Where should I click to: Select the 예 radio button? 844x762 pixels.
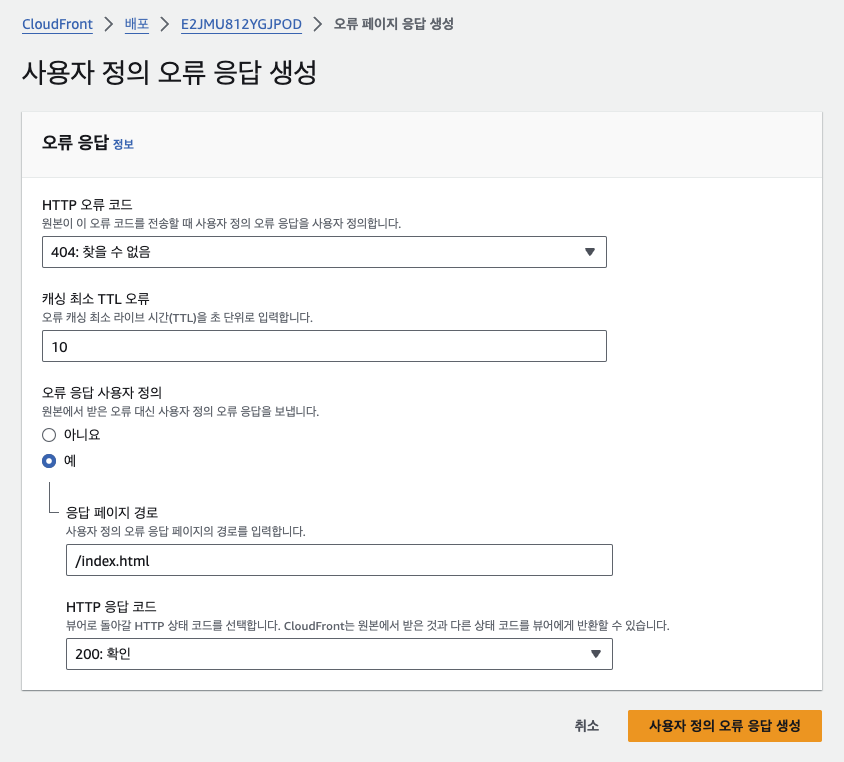coord(49,461)
